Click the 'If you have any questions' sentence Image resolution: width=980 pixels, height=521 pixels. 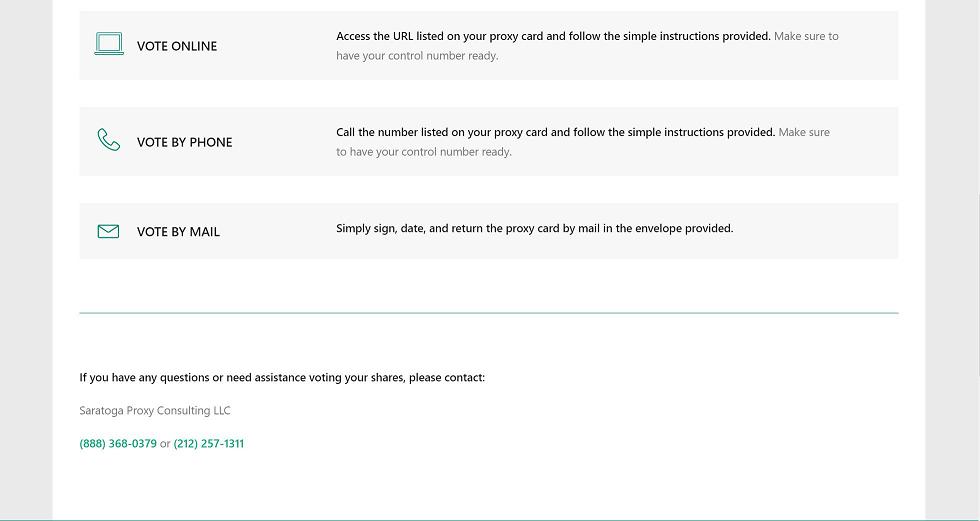282,378
